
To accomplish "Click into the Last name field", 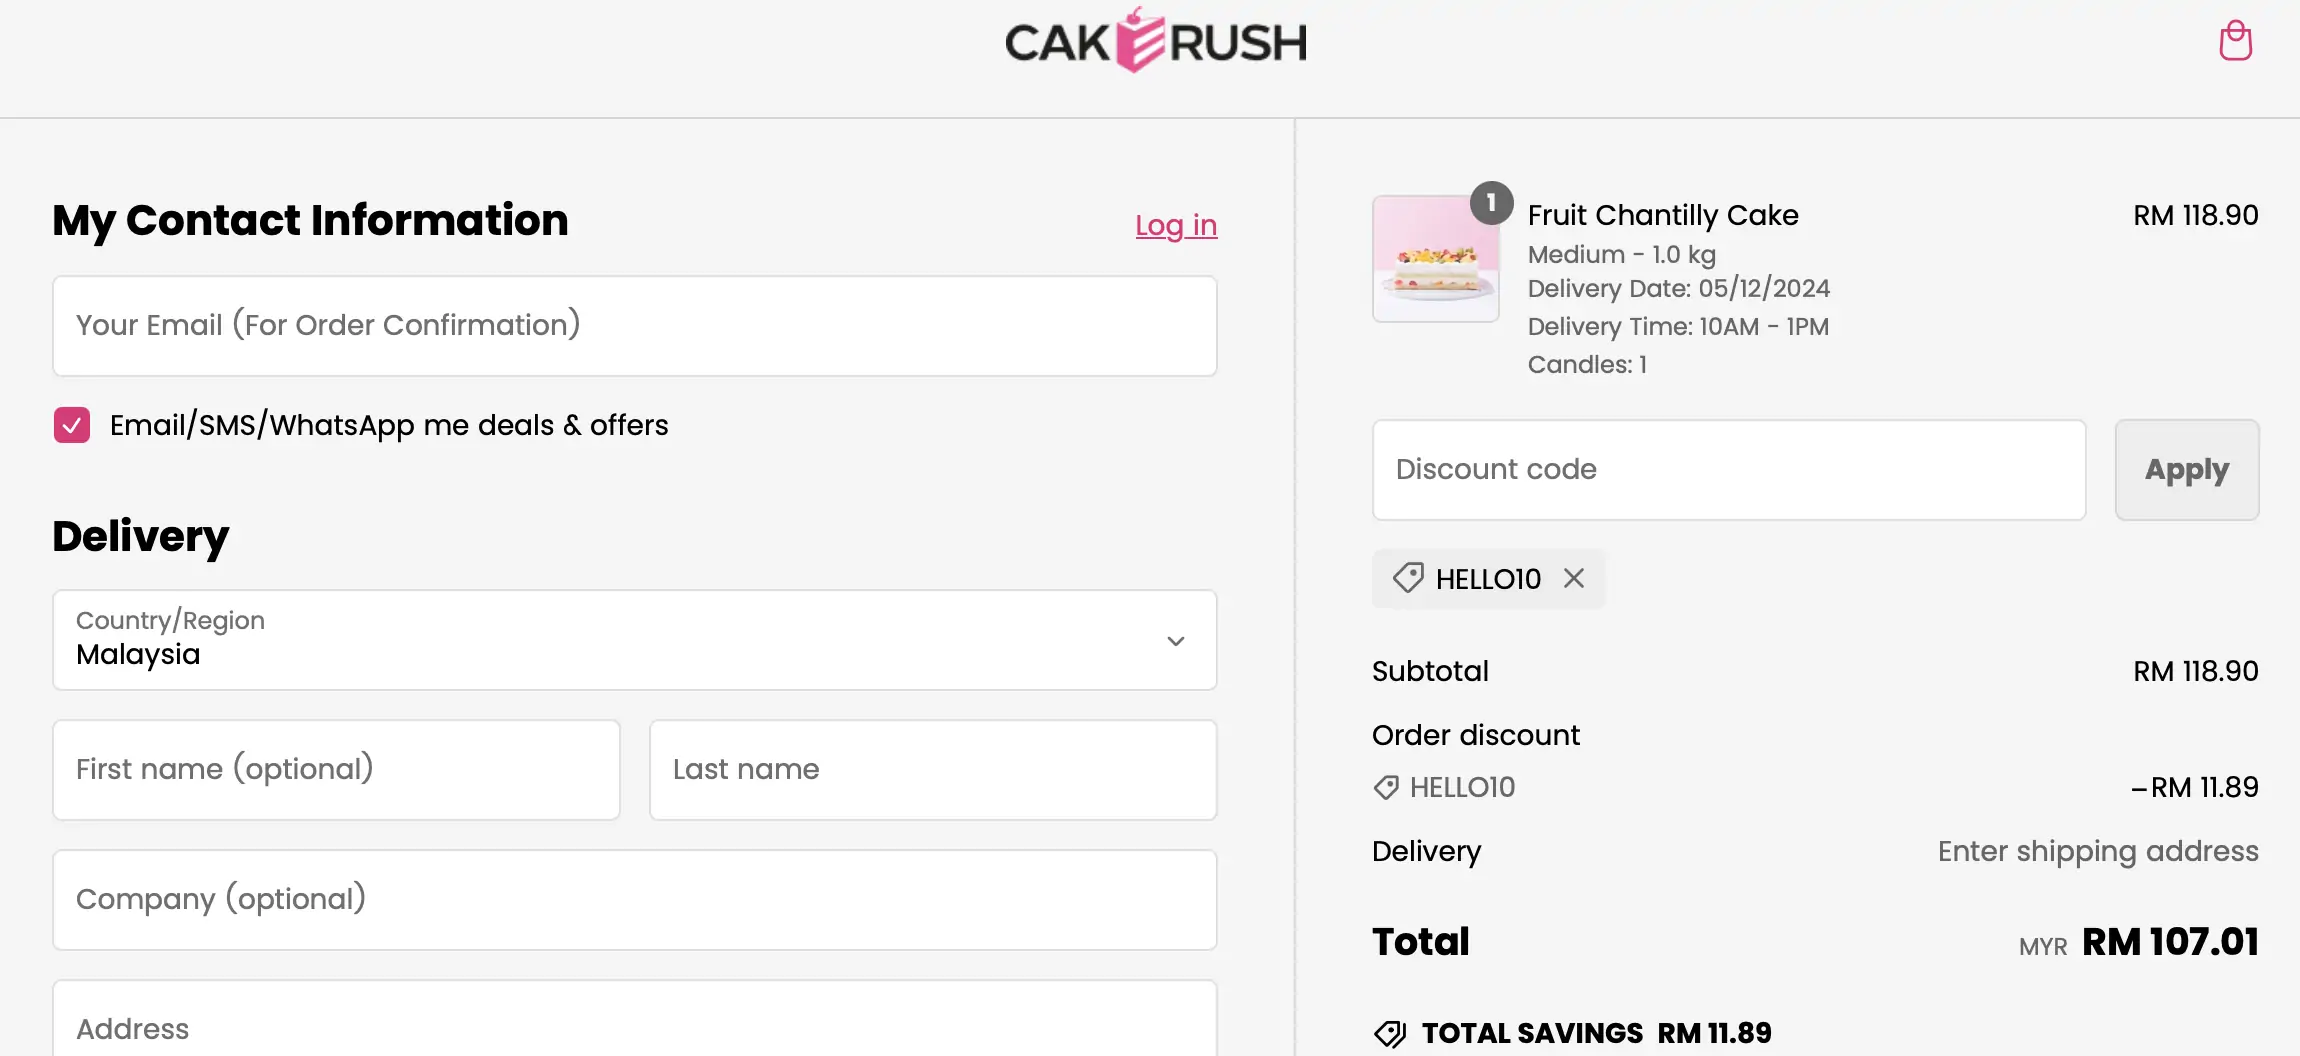I will 932,770.
